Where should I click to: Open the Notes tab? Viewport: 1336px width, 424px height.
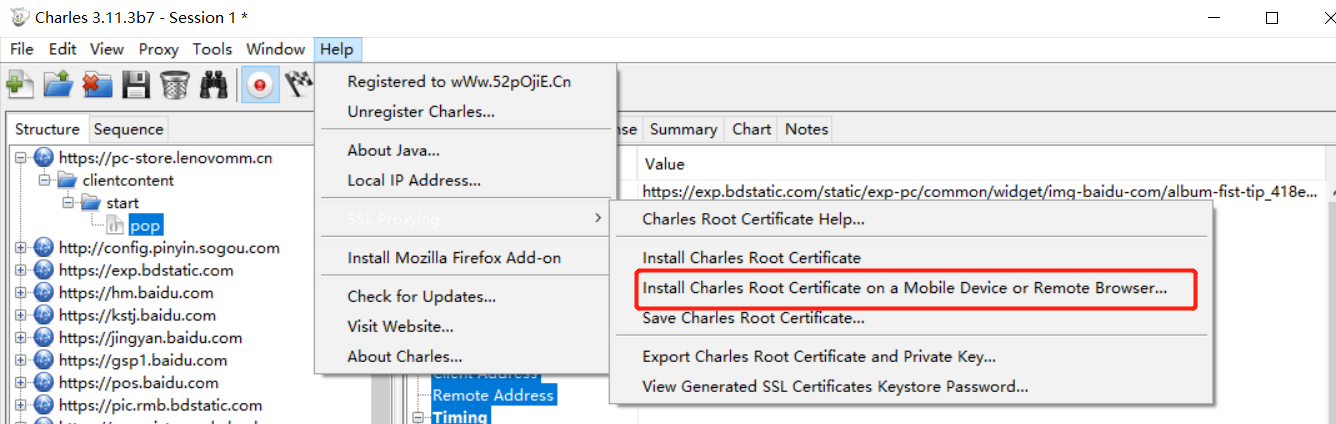click(806, 129)
